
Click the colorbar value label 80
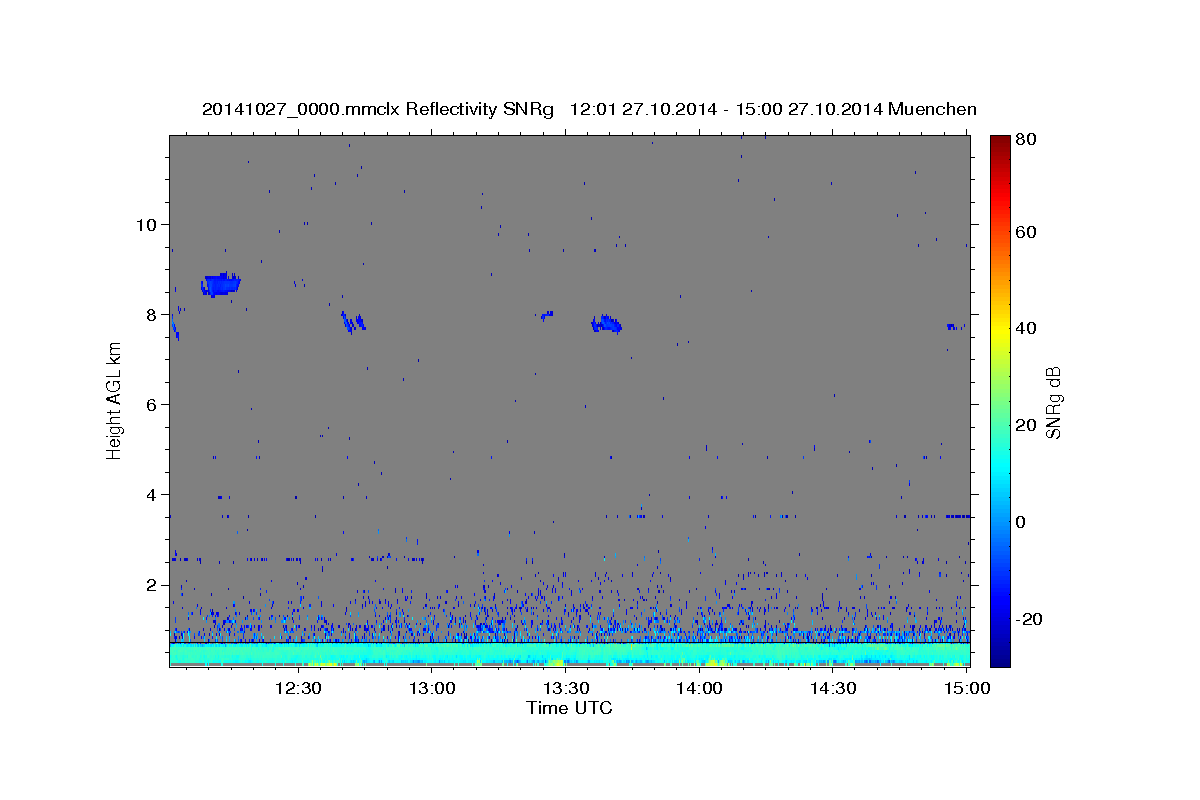tap(1028, 139)
